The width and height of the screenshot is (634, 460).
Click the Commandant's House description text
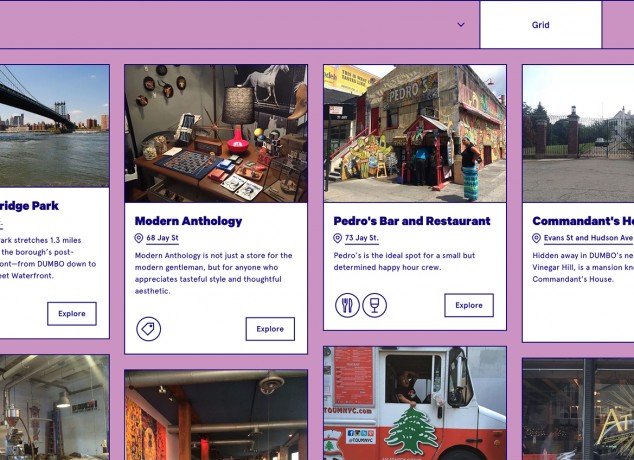(x=583, y=267)
